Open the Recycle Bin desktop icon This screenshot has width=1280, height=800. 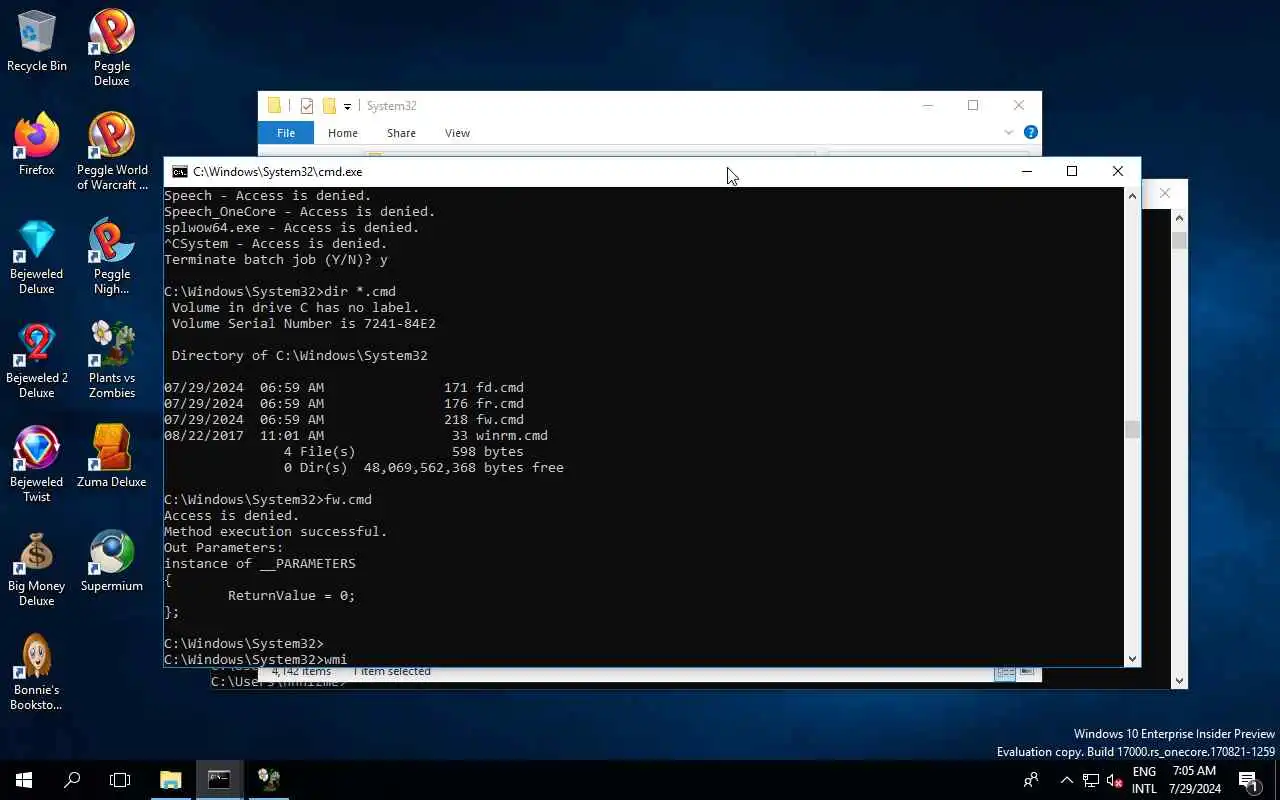(37, 42)
